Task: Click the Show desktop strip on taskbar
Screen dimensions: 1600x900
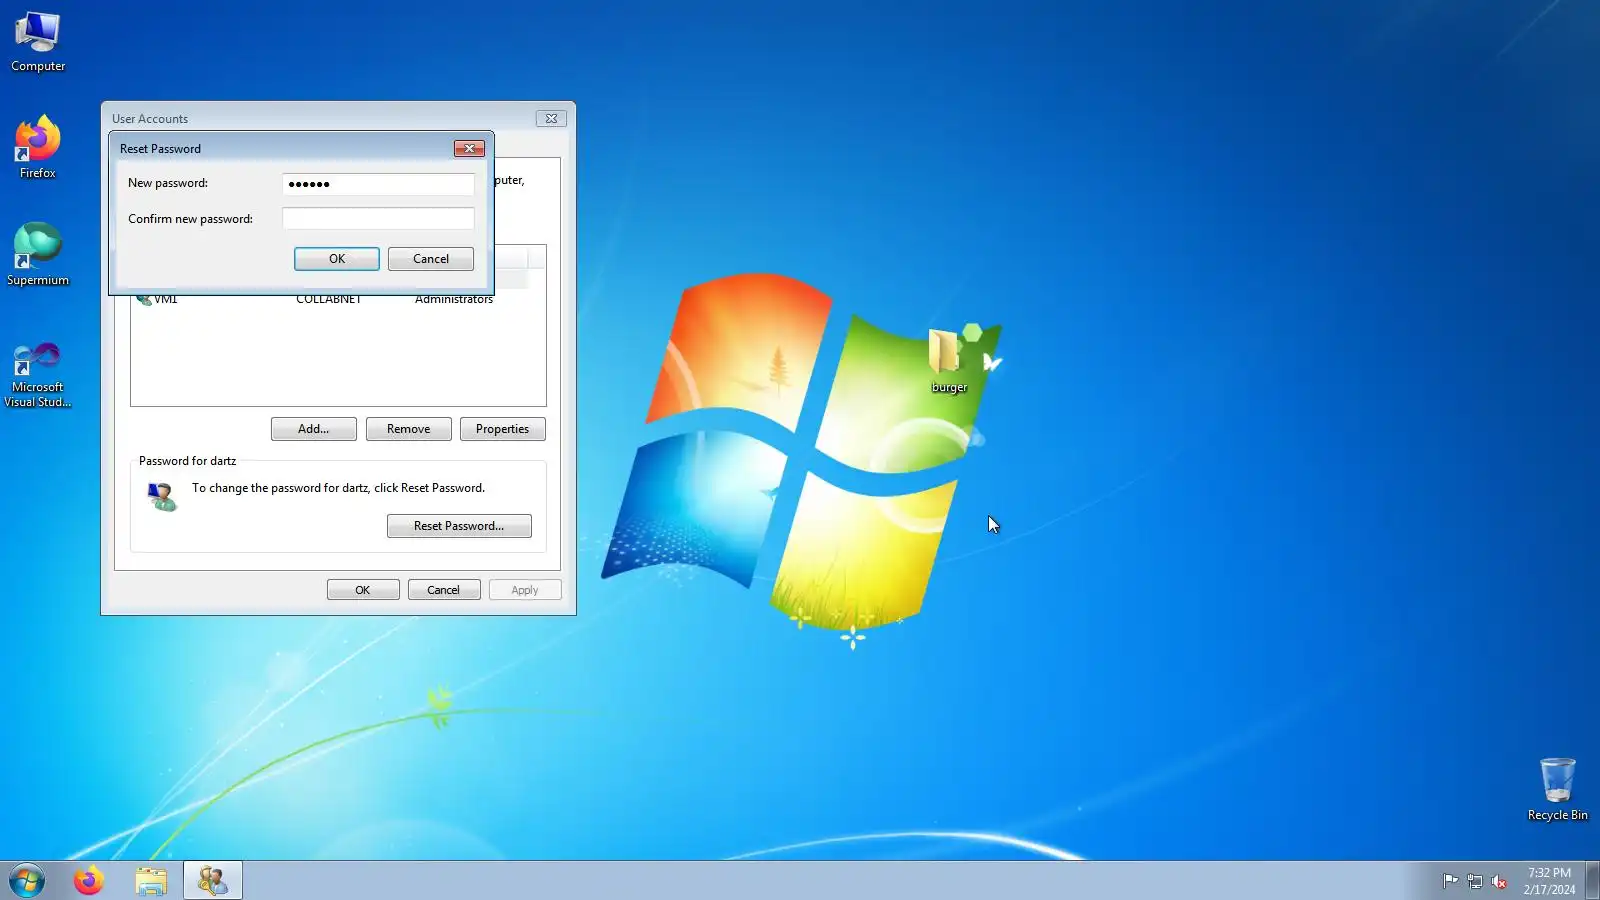Action: point(1592,881)
